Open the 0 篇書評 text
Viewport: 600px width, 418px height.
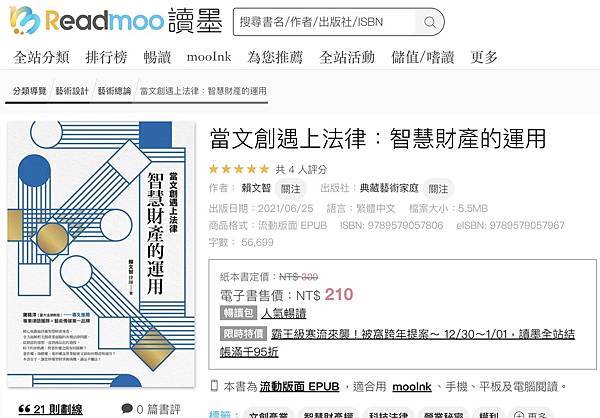158,409
